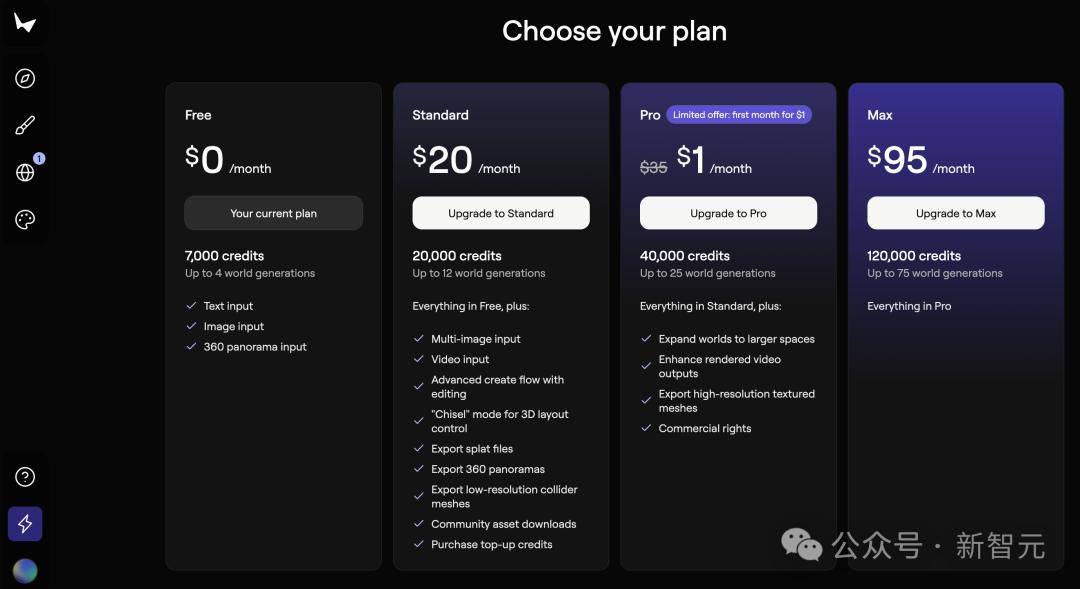Click the app logo at top of sidebar
The width and height of the screenshot is (1080, 589).
coord(25,23)
